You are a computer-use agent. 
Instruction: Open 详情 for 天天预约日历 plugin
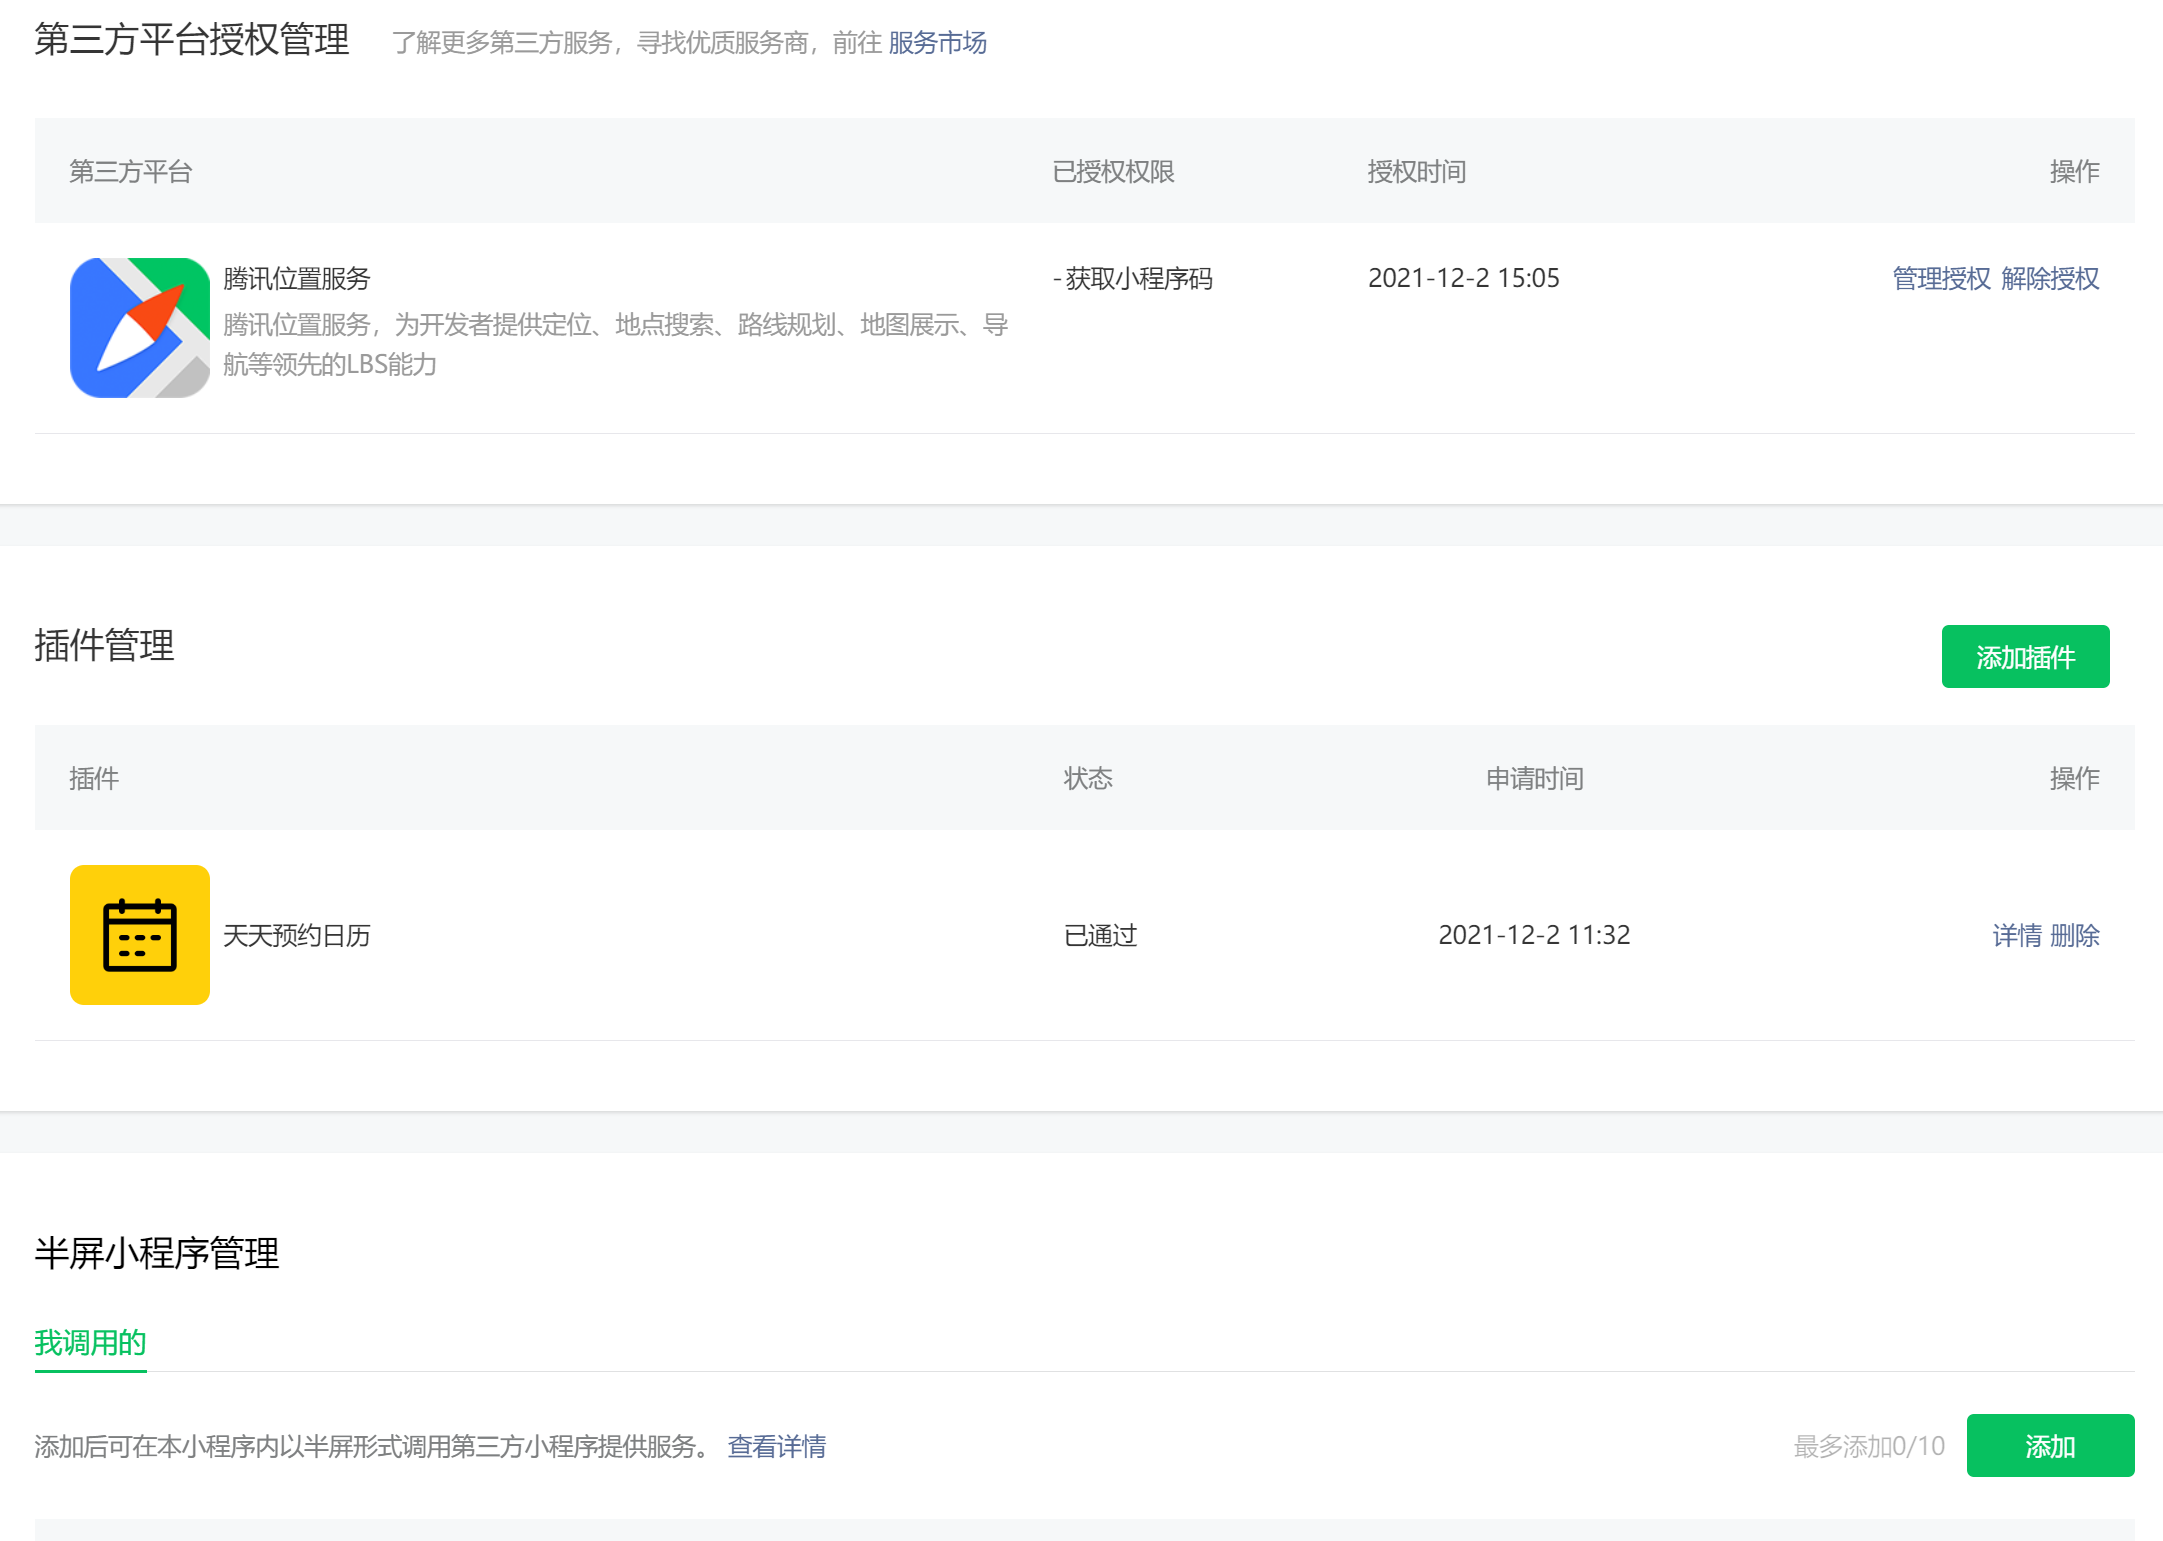click(x=2017, y=936)
